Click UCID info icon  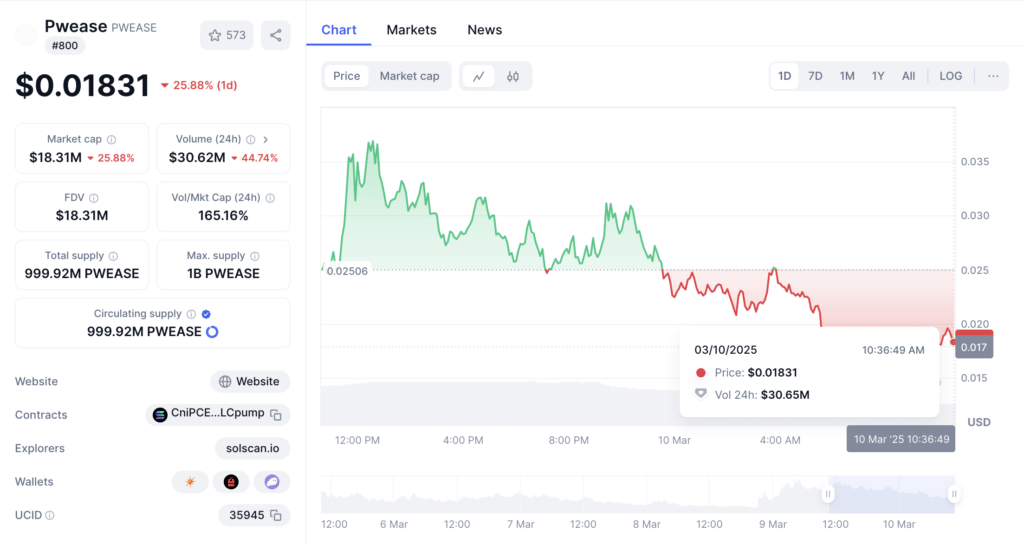point(50,516)
